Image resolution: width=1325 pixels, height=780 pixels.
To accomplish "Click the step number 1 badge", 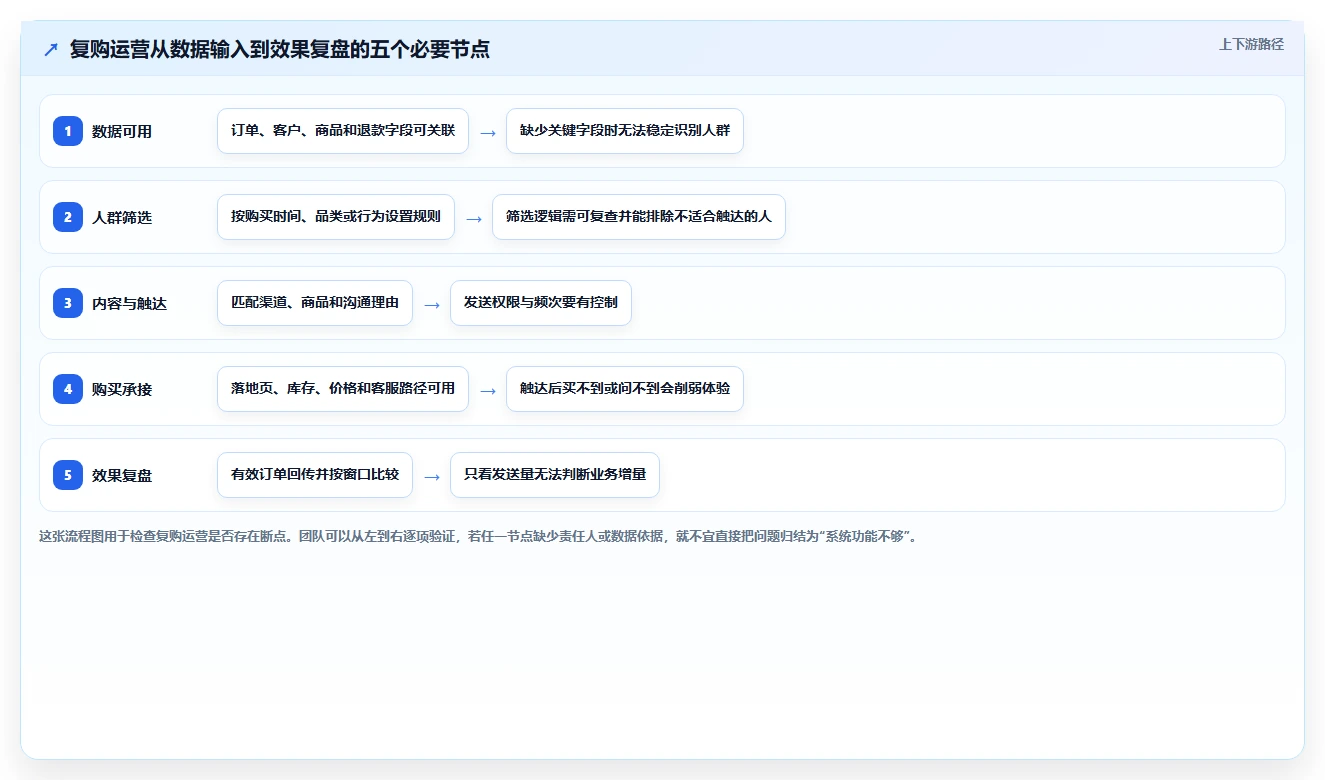I will click(68, 130).
